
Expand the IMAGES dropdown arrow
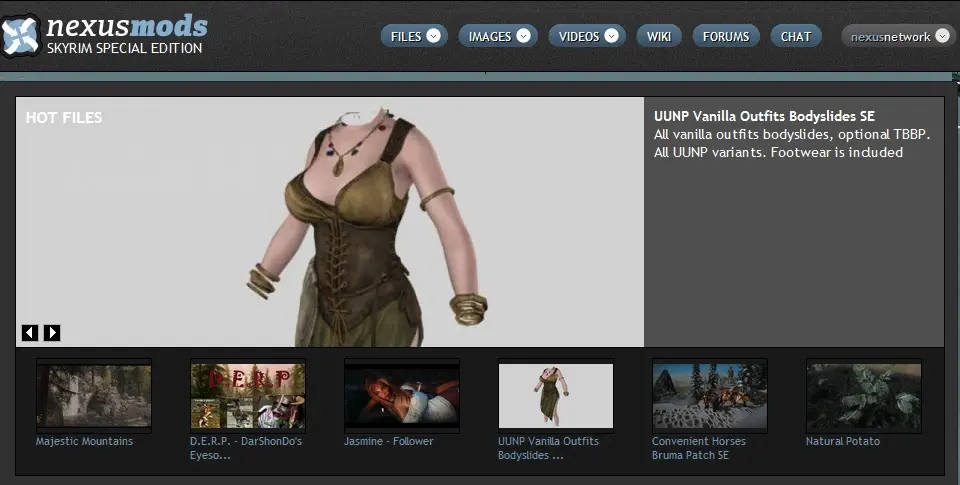pyautogui.click(x=523, y=36)
